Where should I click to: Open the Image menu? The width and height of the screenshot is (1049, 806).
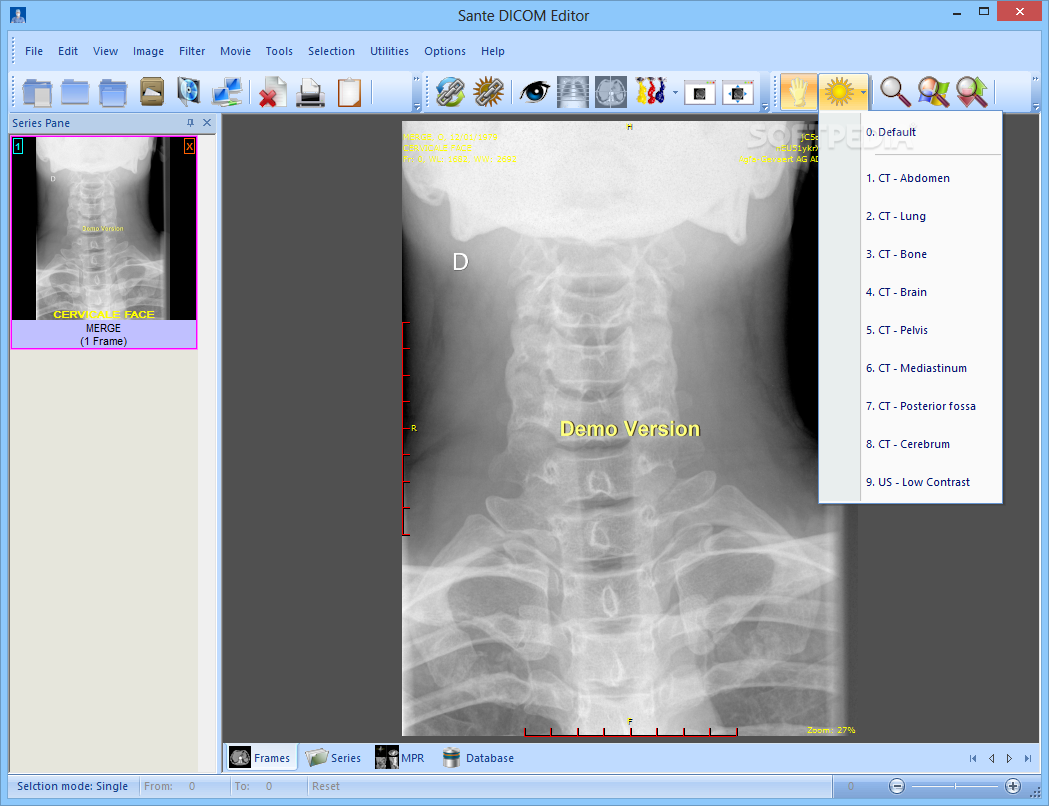coord(148,51)
